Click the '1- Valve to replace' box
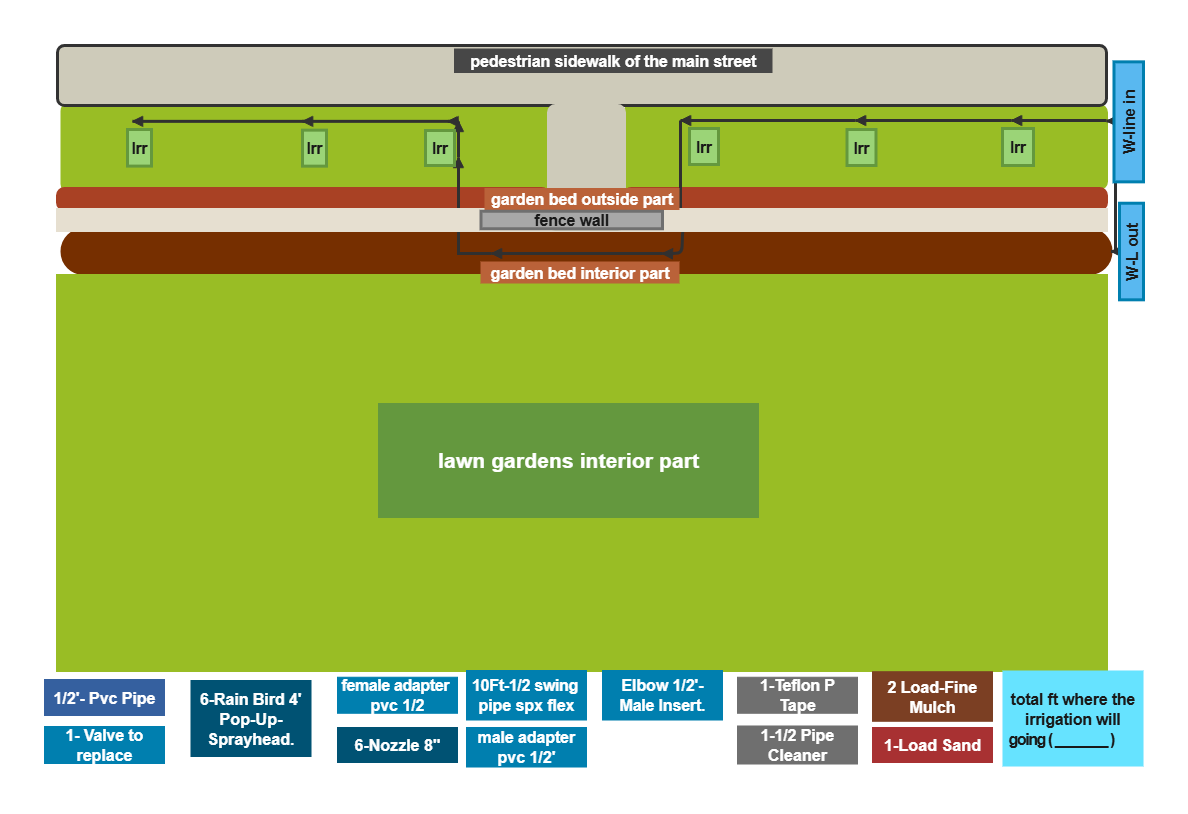 tap(105, 745)
